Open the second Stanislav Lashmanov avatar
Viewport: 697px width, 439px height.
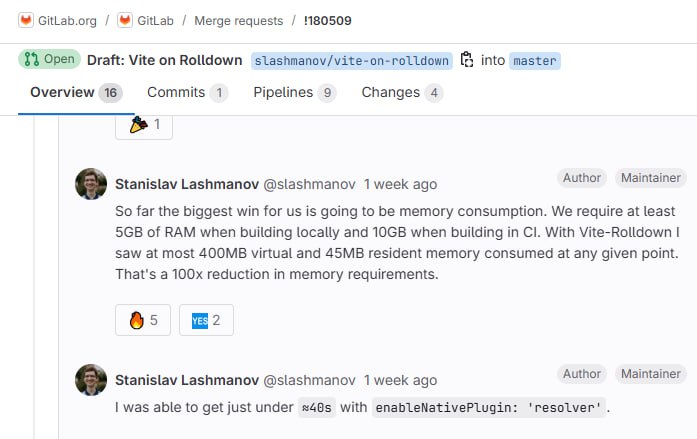(x=91, y=380)
